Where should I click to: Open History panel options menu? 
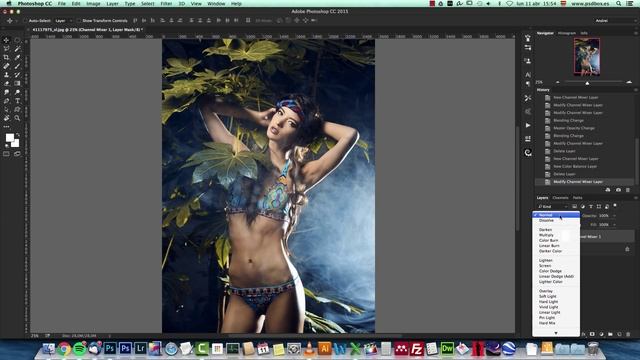click(636, 90)
